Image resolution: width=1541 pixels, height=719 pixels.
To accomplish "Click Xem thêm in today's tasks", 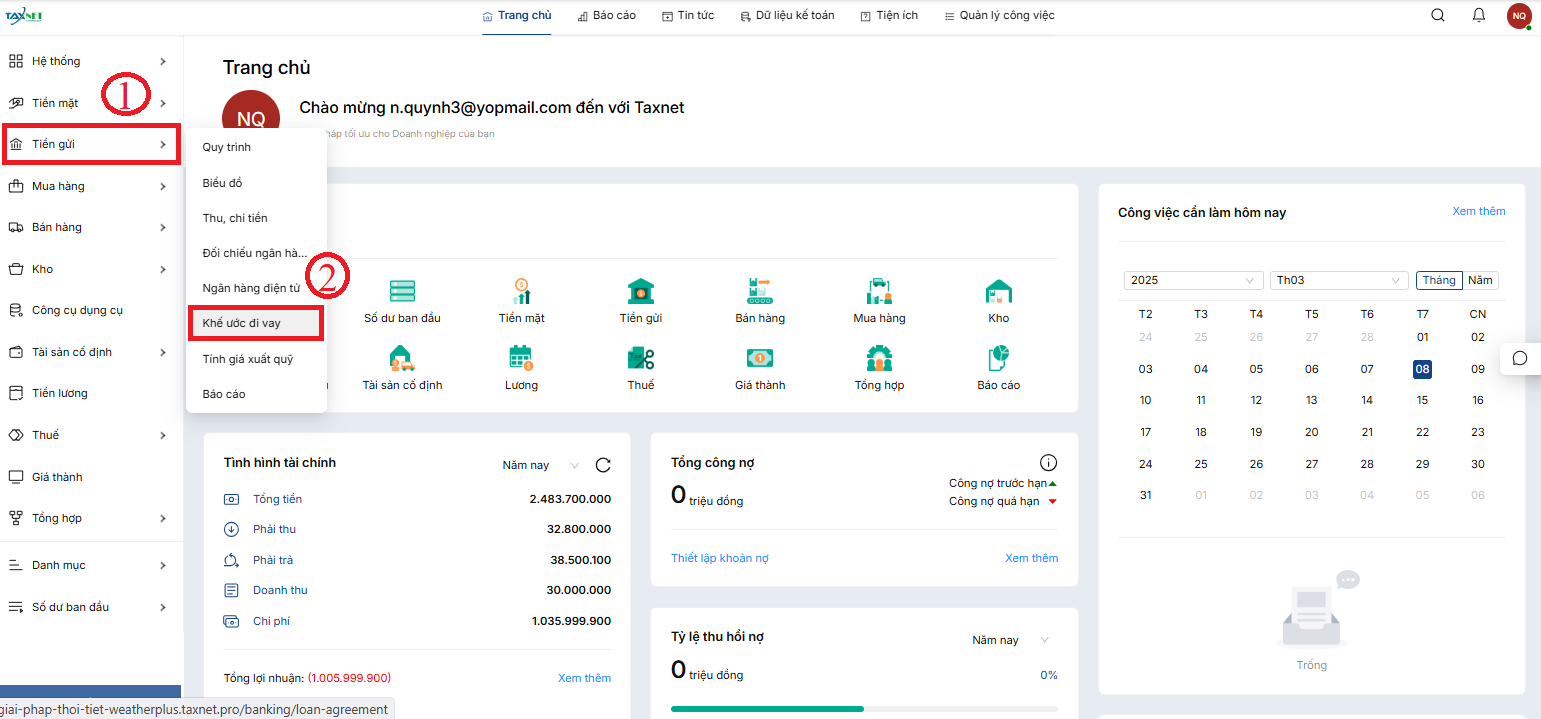I will point(1478,211).
